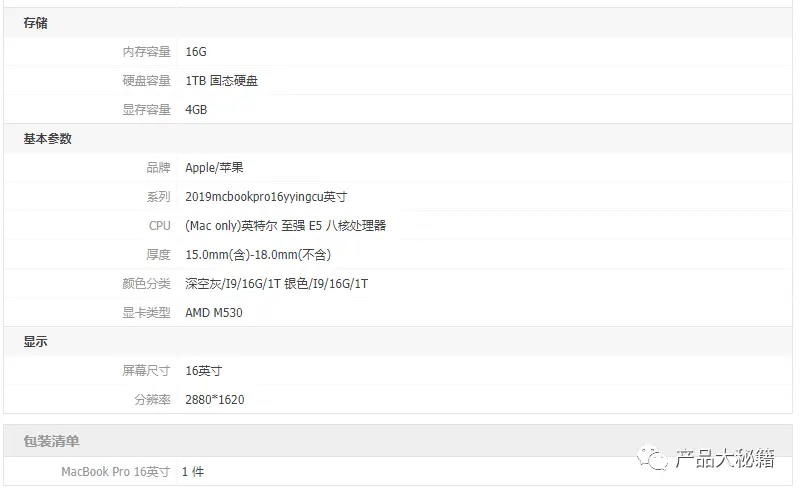The width and height of the screenshot is (800, 493).
Task: Select the 颜色分类 label
Action: point(146,283)
